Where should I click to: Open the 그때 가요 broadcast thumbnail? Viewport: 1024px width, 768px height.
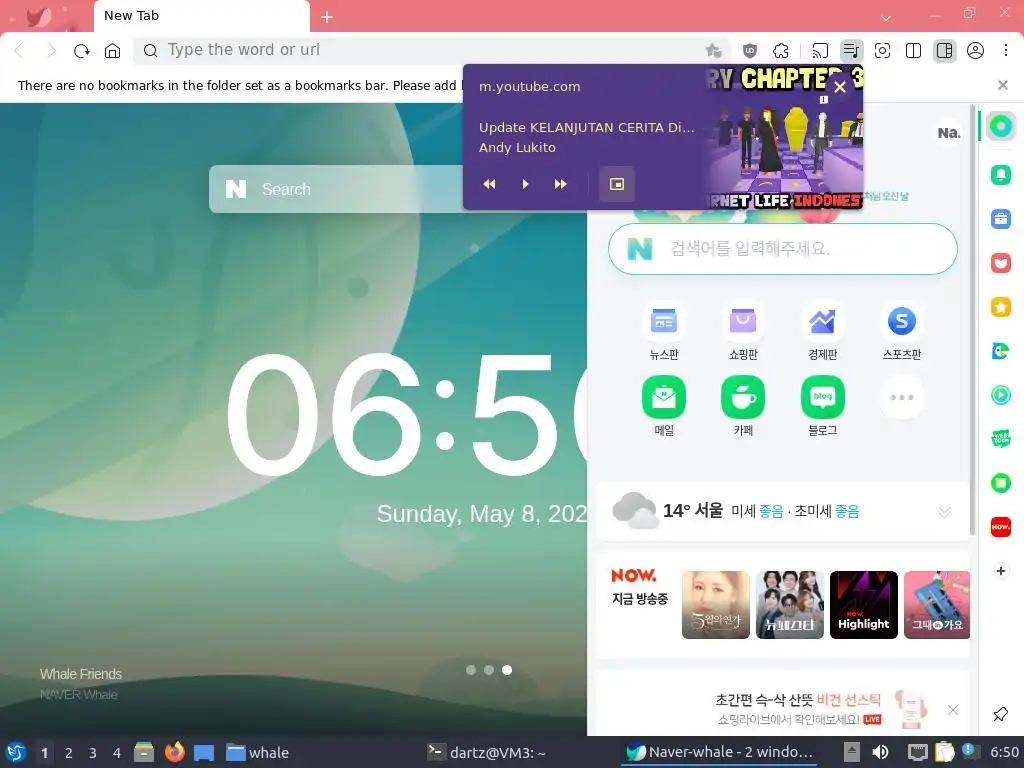(937, 605)
